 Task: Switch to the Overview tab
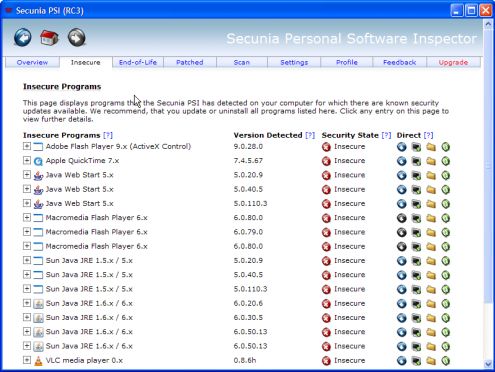coord(32,62)
